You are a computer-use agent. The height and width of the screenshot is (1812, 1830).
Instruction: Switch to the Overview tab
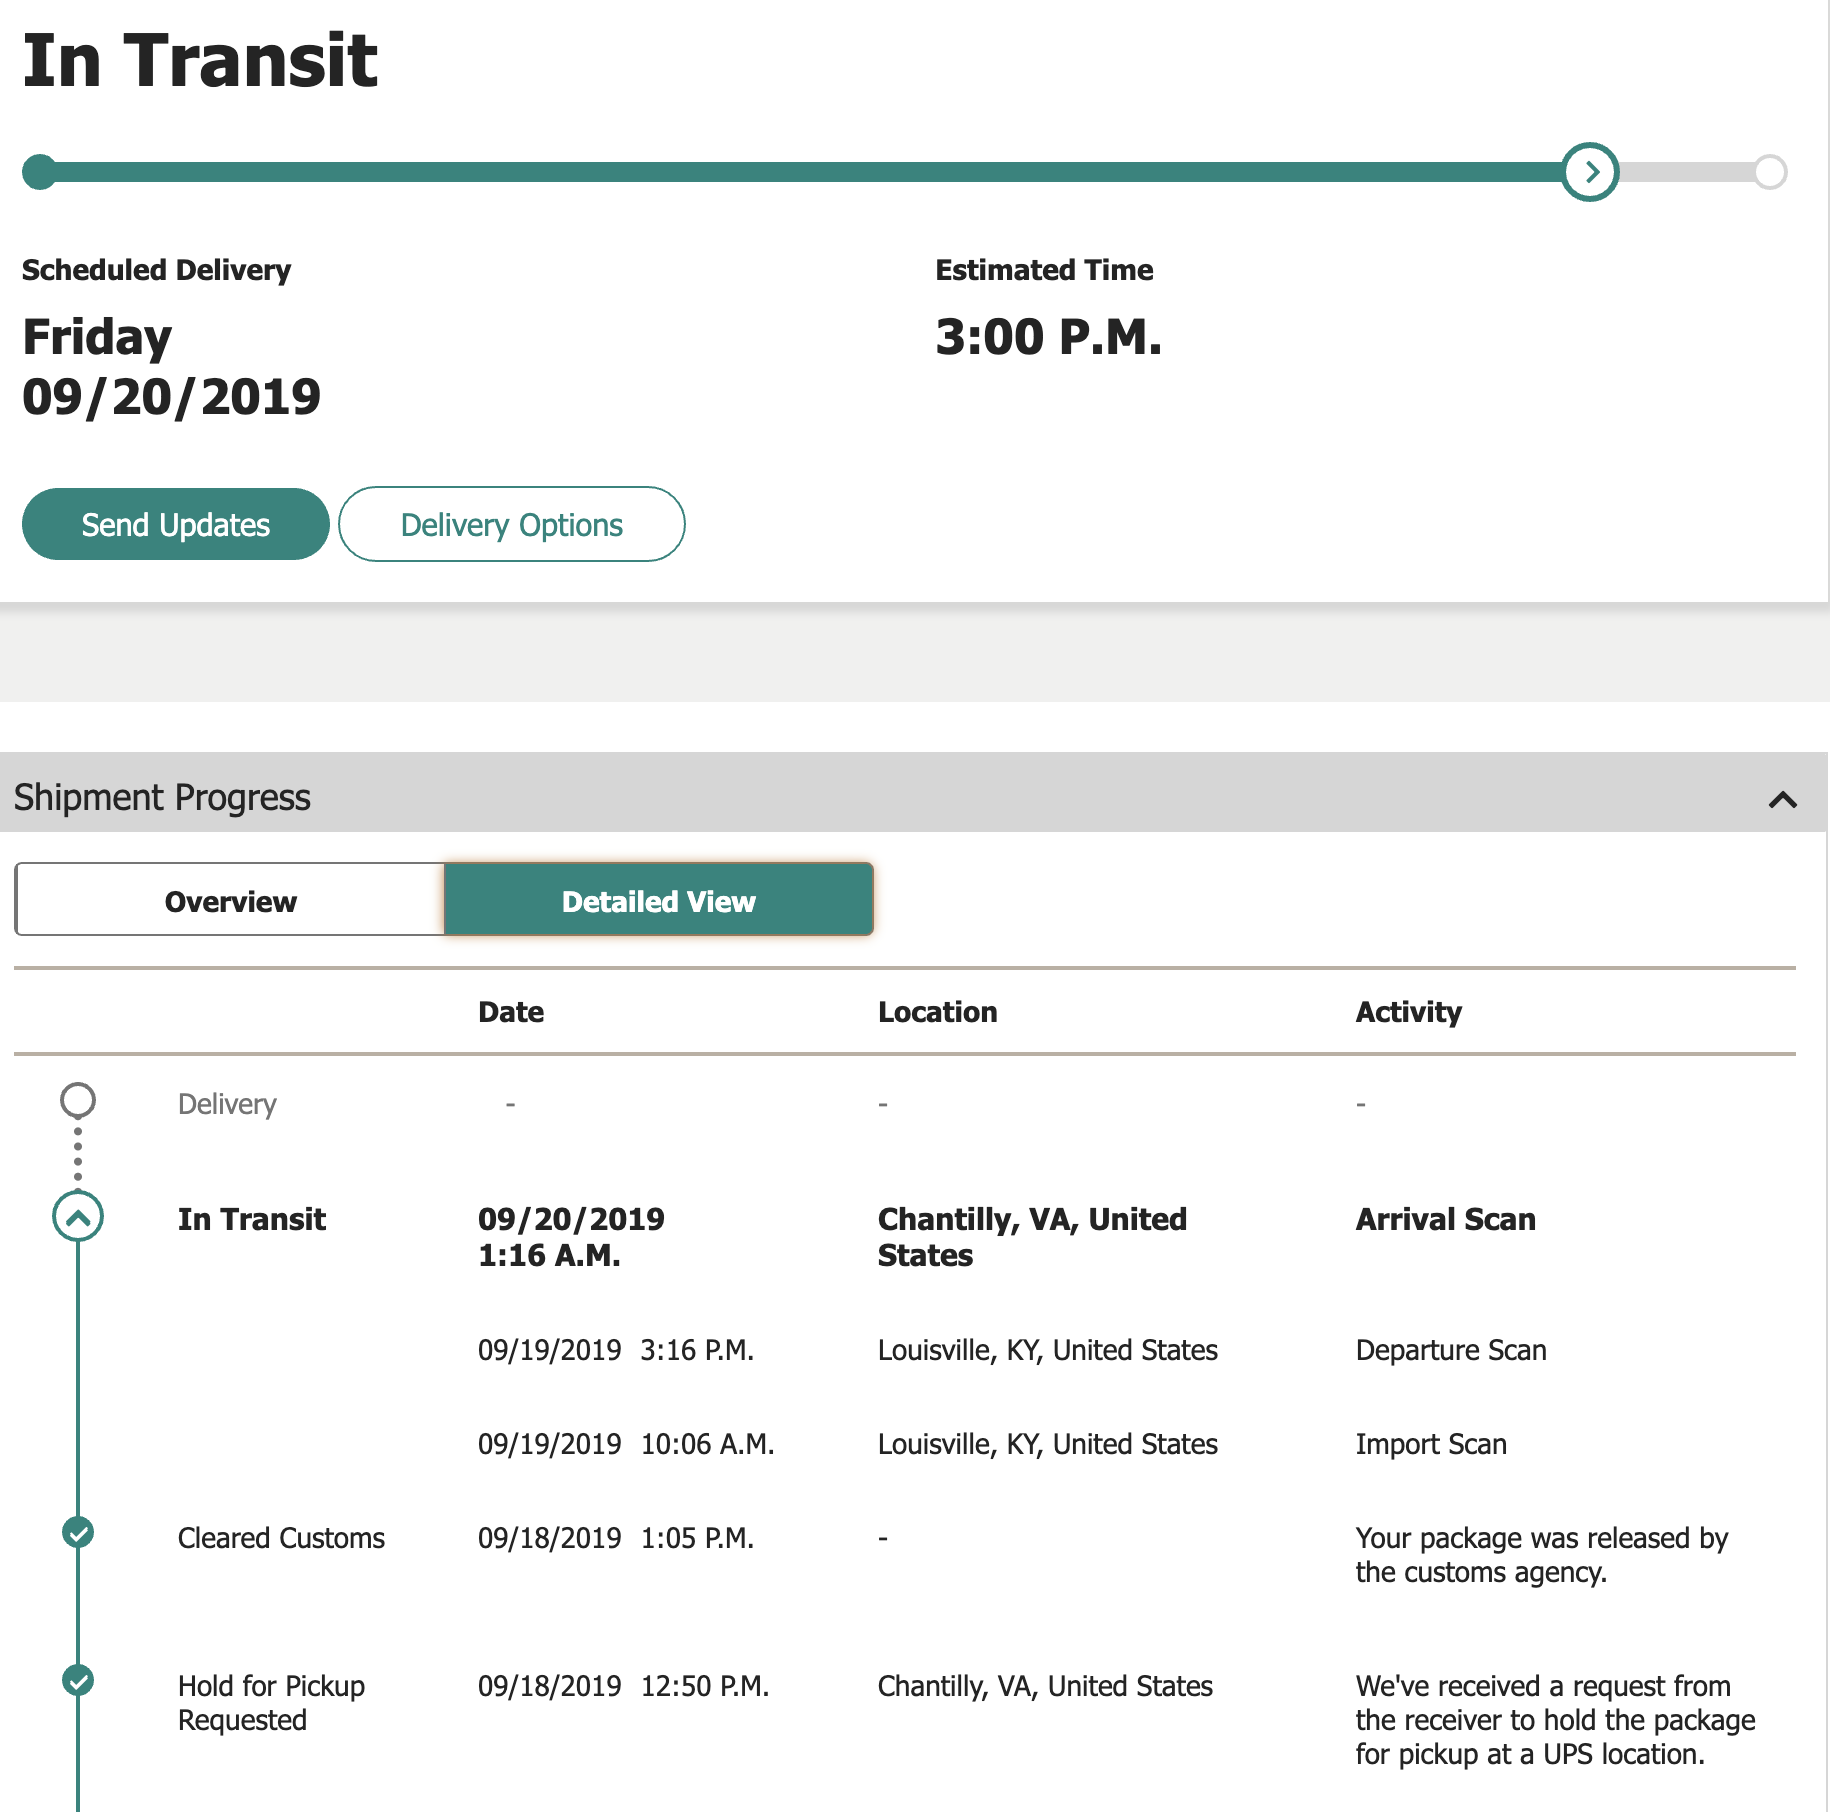(x=230, y=900)
